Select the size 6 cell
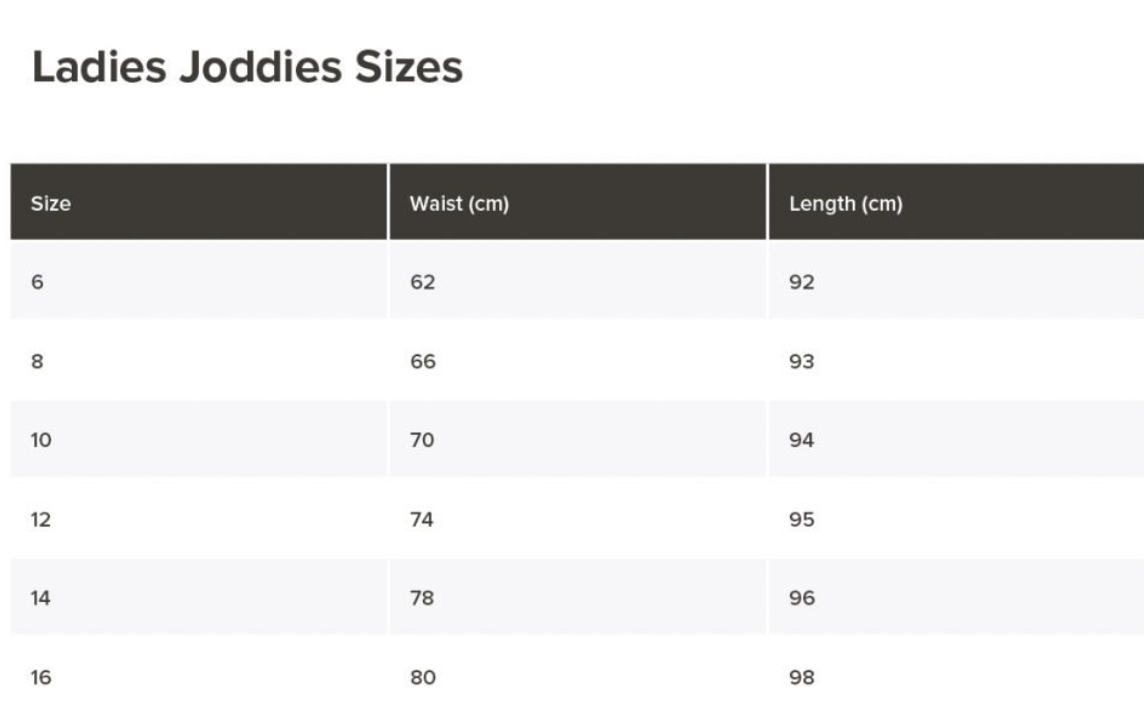The image size is (1144, 714). click(38, 282)
